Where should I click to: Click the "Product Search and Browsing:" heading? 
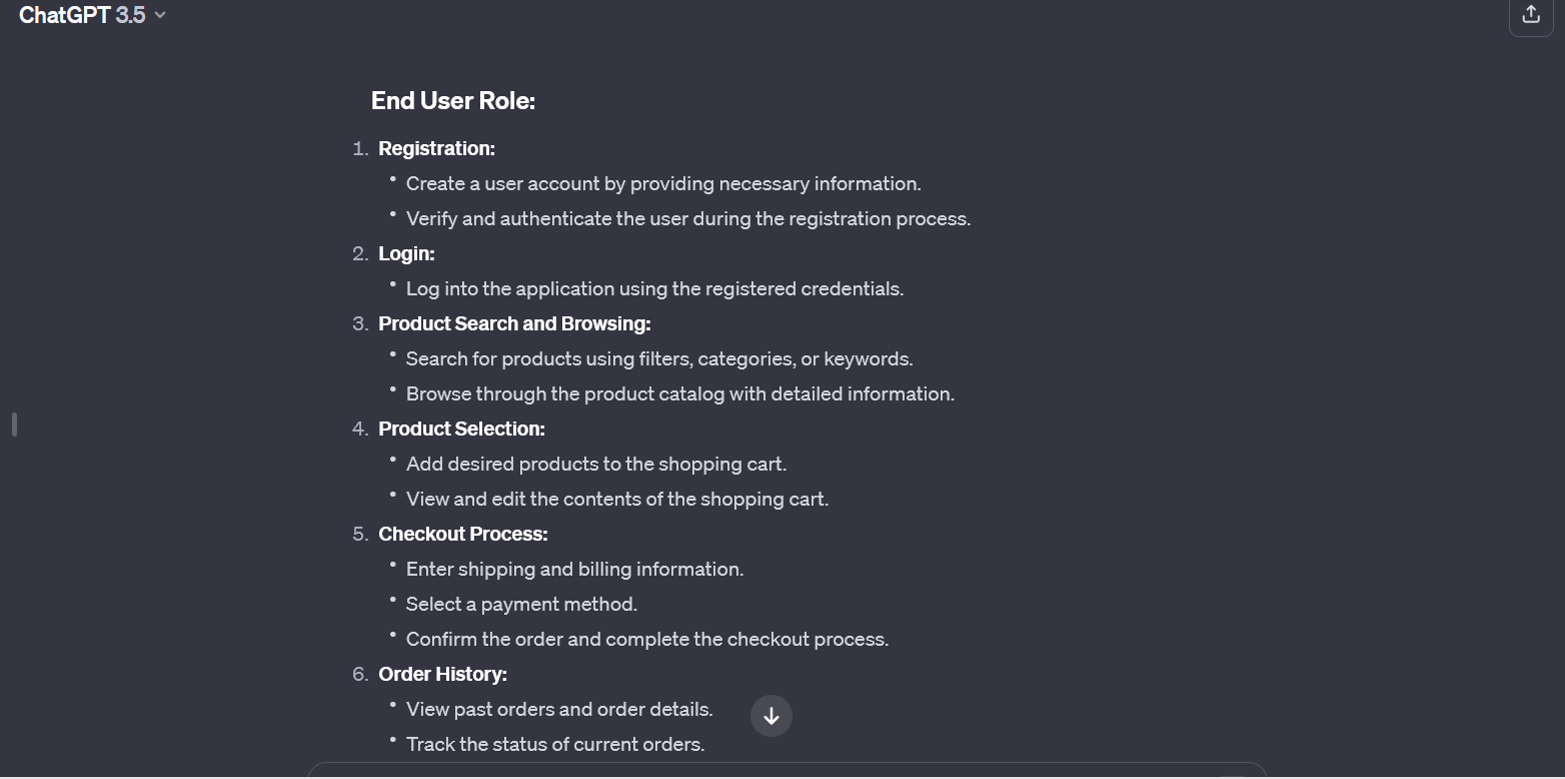click(x=514, y=323)
